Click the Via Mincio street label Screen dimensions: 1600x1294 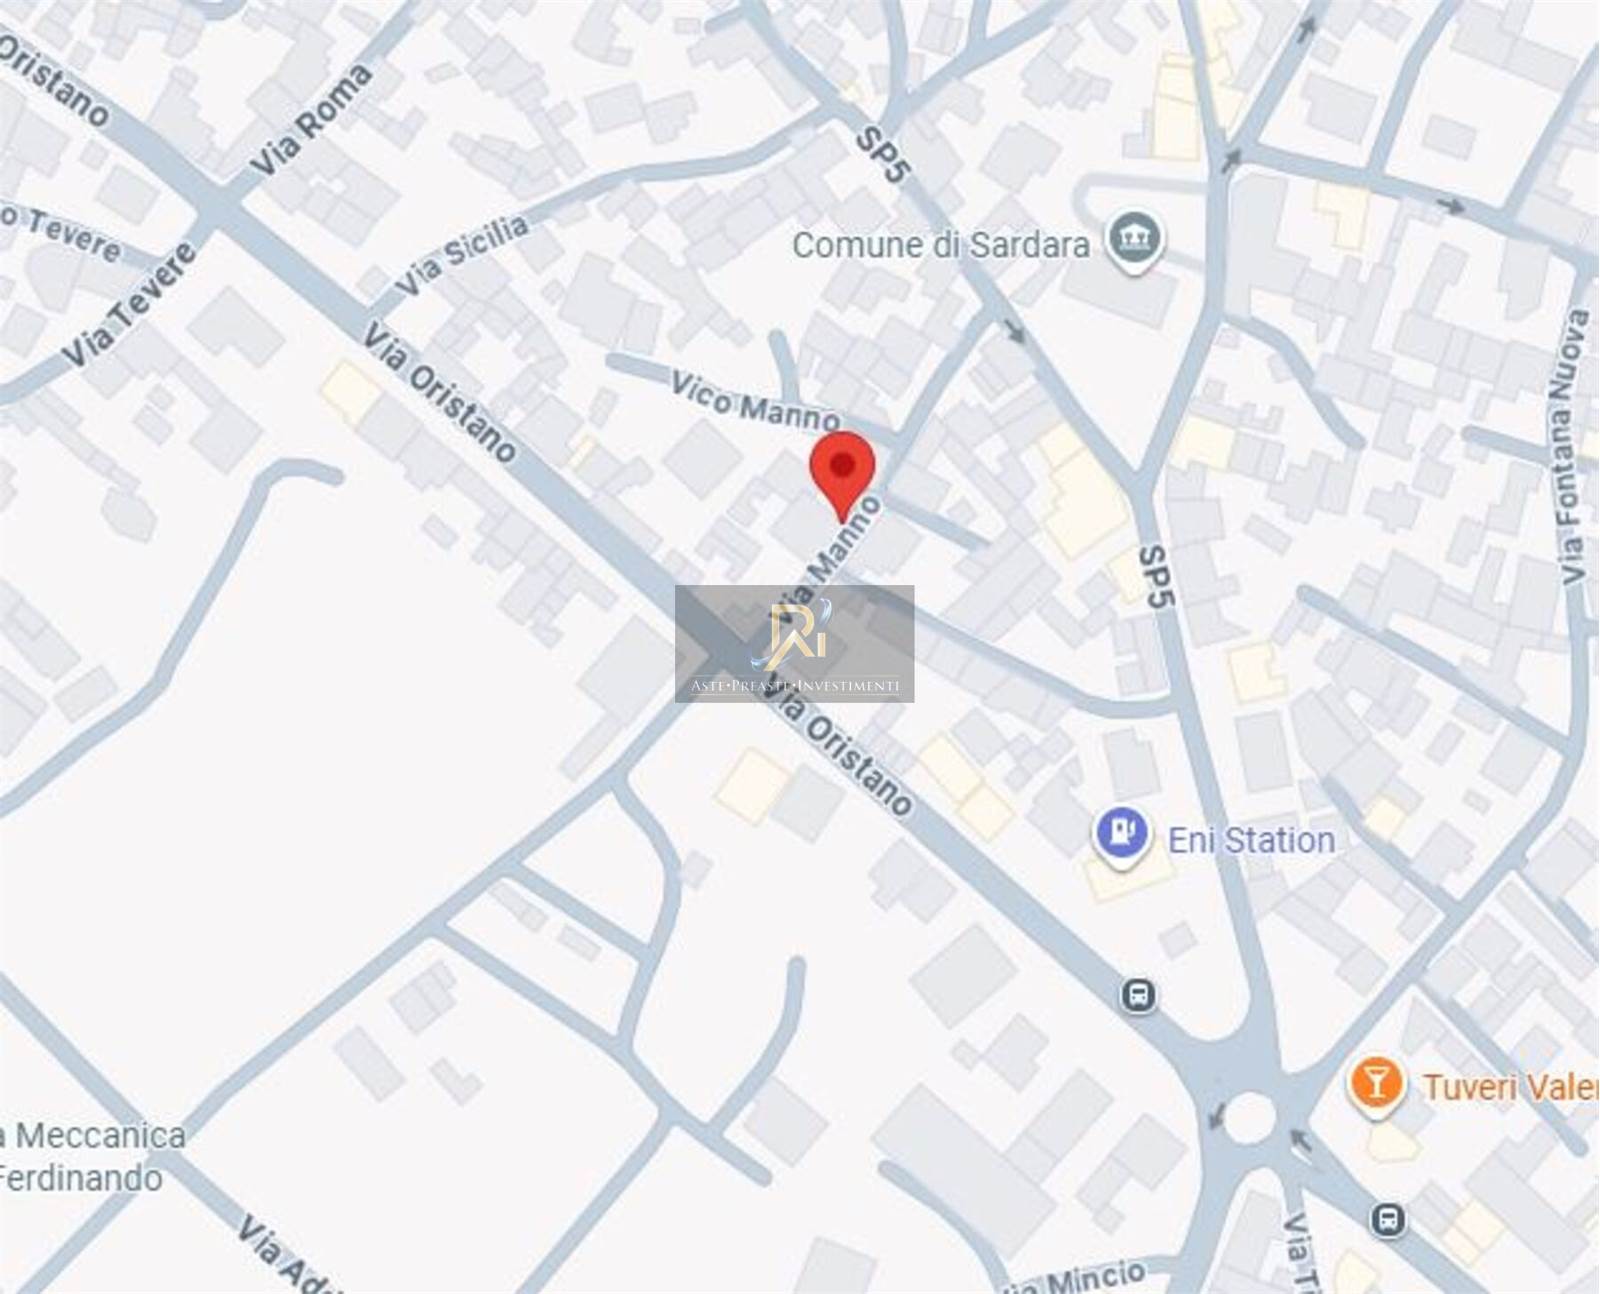[x=1076, y=1279]
